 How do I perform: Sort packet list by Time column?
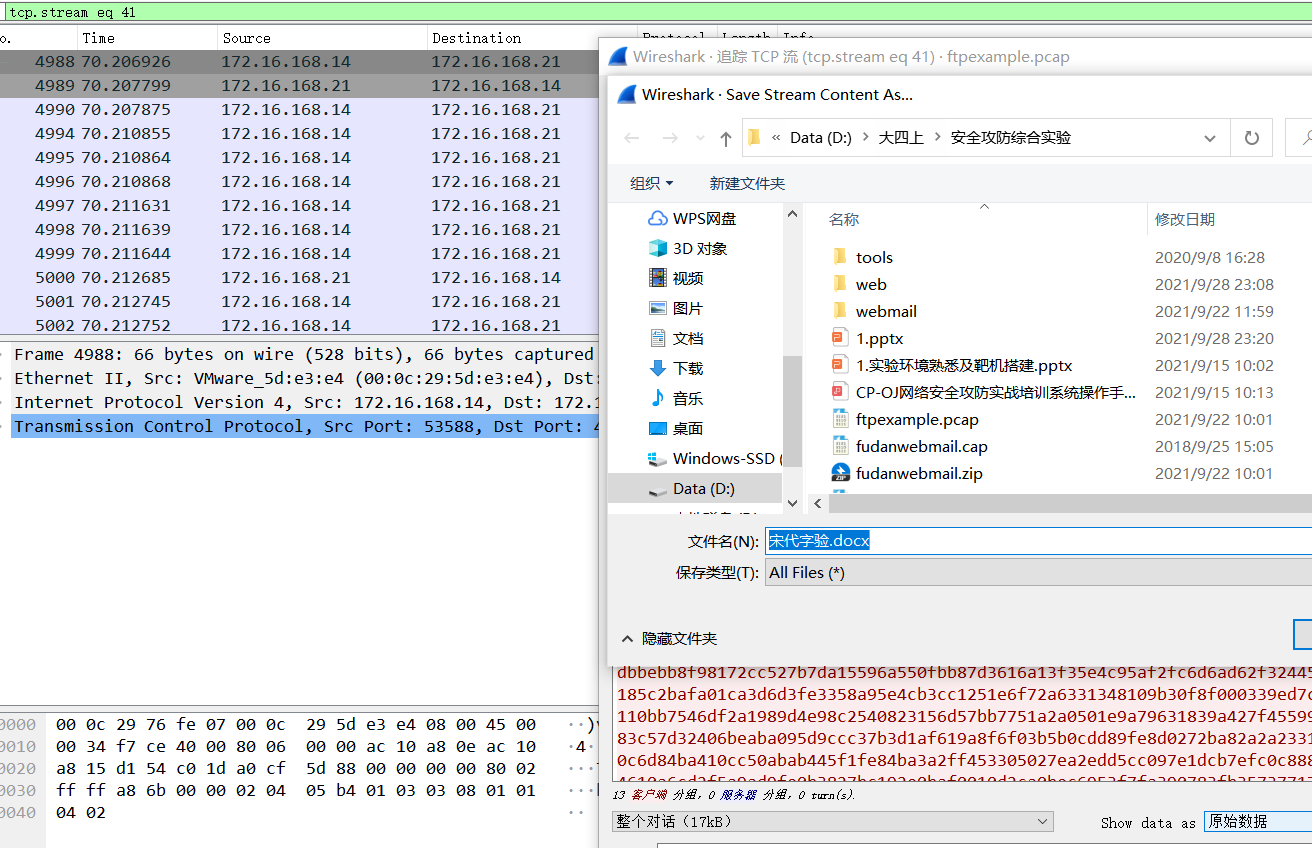pos(148,38)
